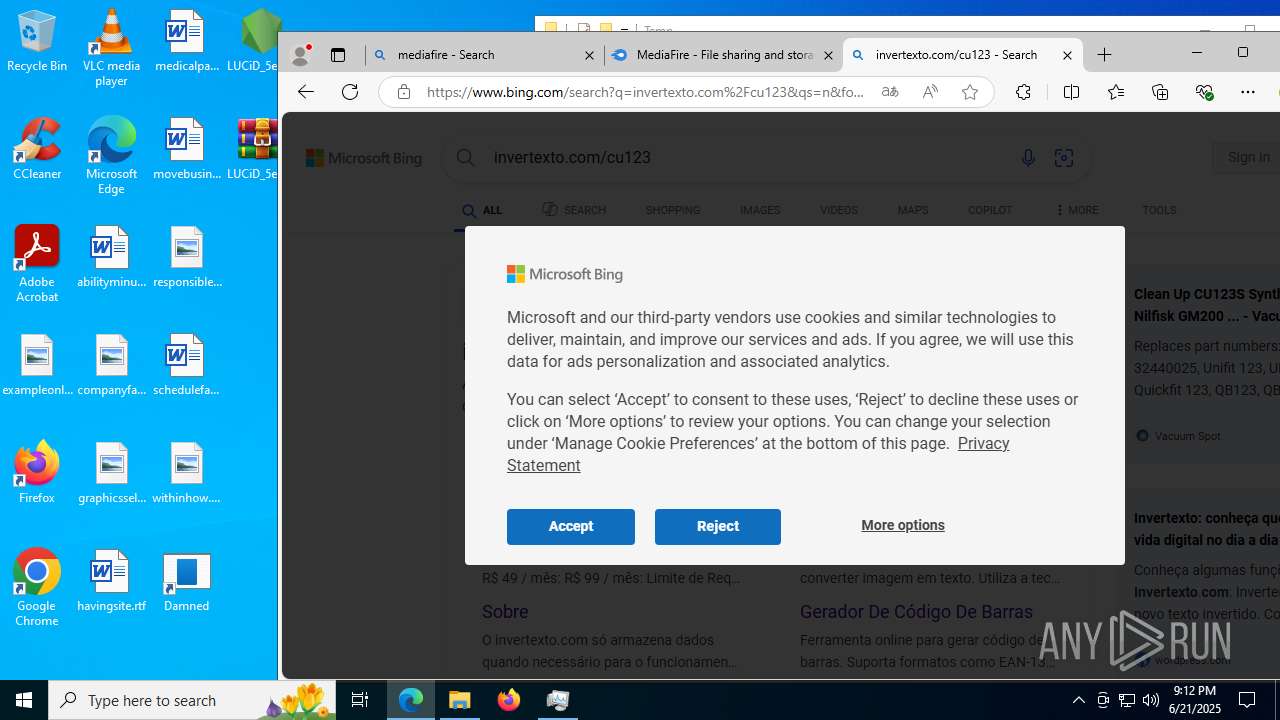The image size is (1280, 720).
Task: Open Firefox desktop shortcut
Action: 37,472
